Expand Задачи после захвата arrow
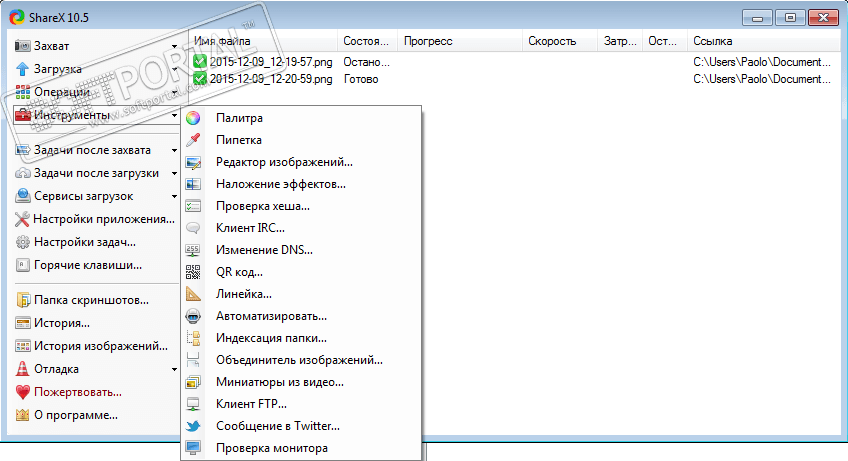848x461 pixels. point(174,150)
